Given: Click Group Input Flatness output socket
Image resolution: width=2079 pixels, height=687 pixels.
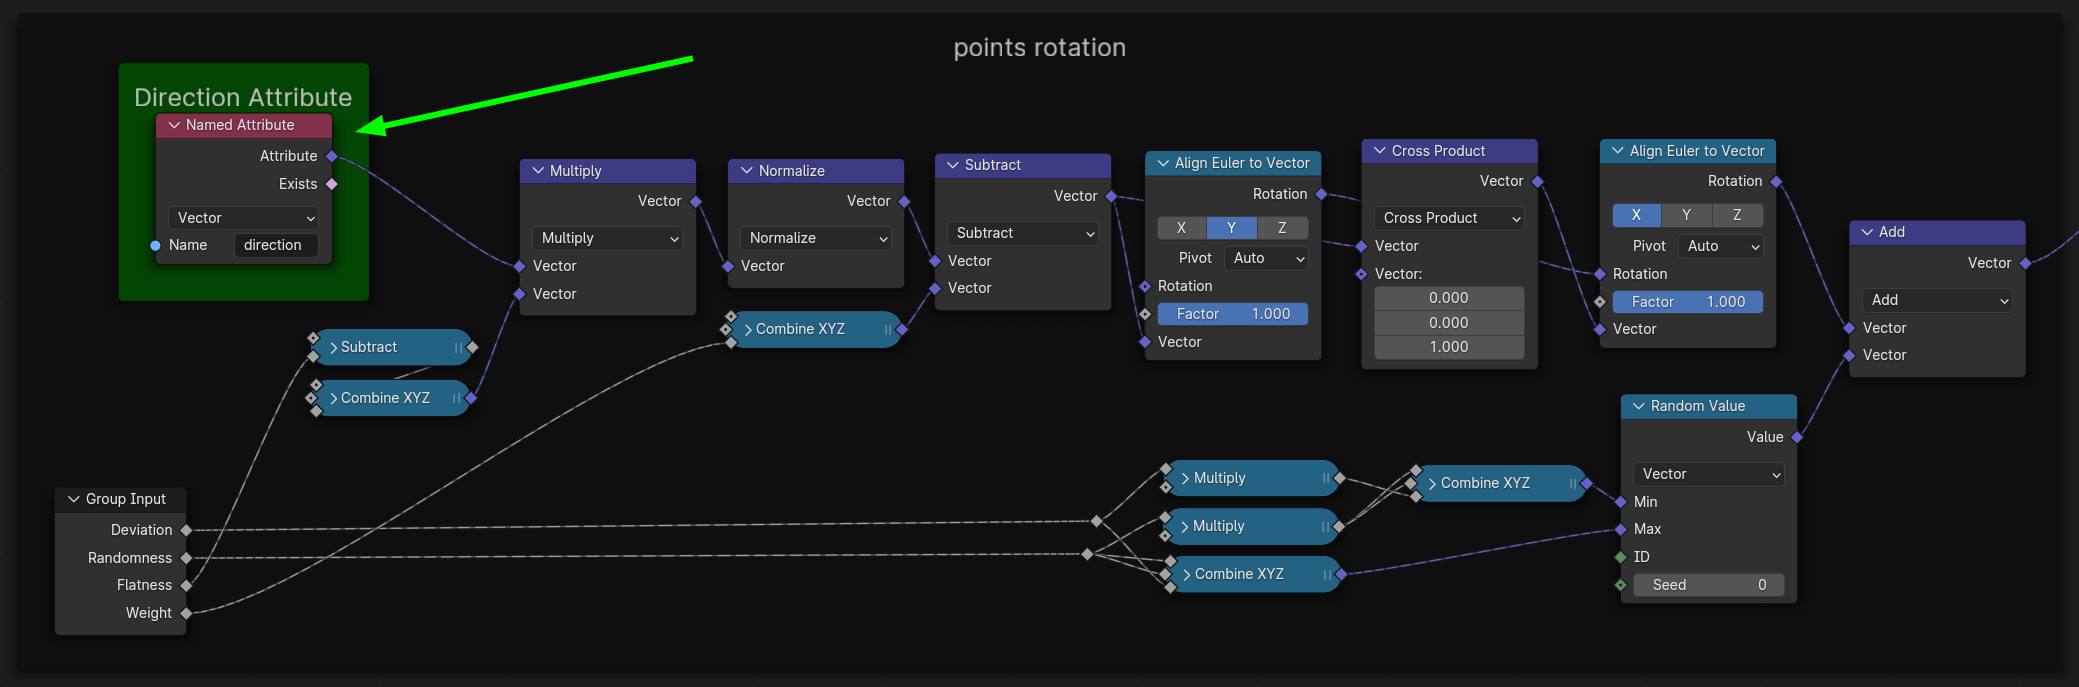Looking at the screenshot, I should pyautogui.click(x=186, y=585).
